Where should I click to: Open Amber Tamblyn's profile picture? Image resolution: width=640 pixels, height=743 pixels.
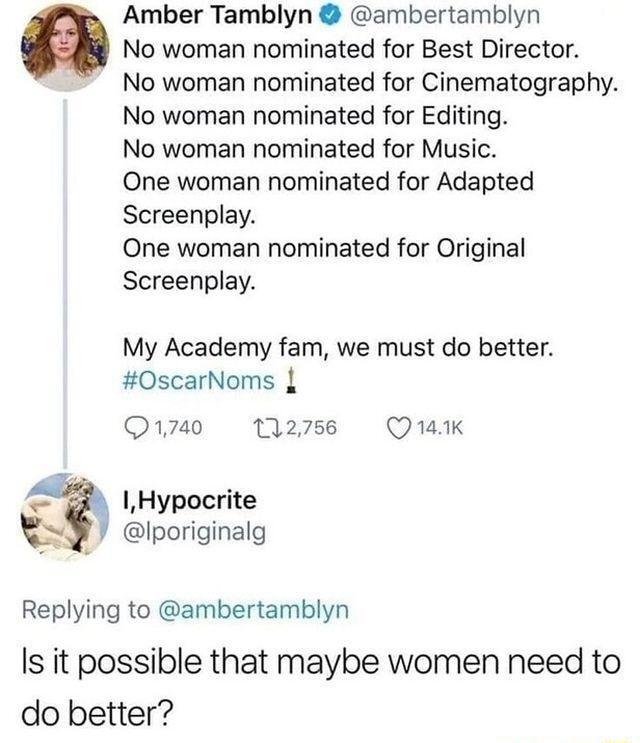click(65, 43)
